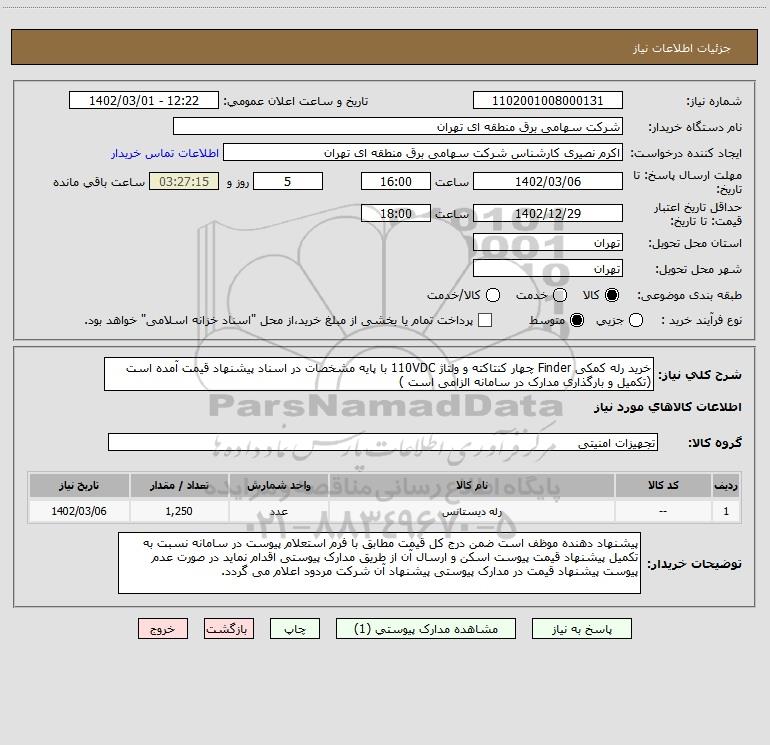Viewport: 770px width, 745px height.
Task: Click the شماره نیاز field 1102001008000131
Action: coord(548,101)
